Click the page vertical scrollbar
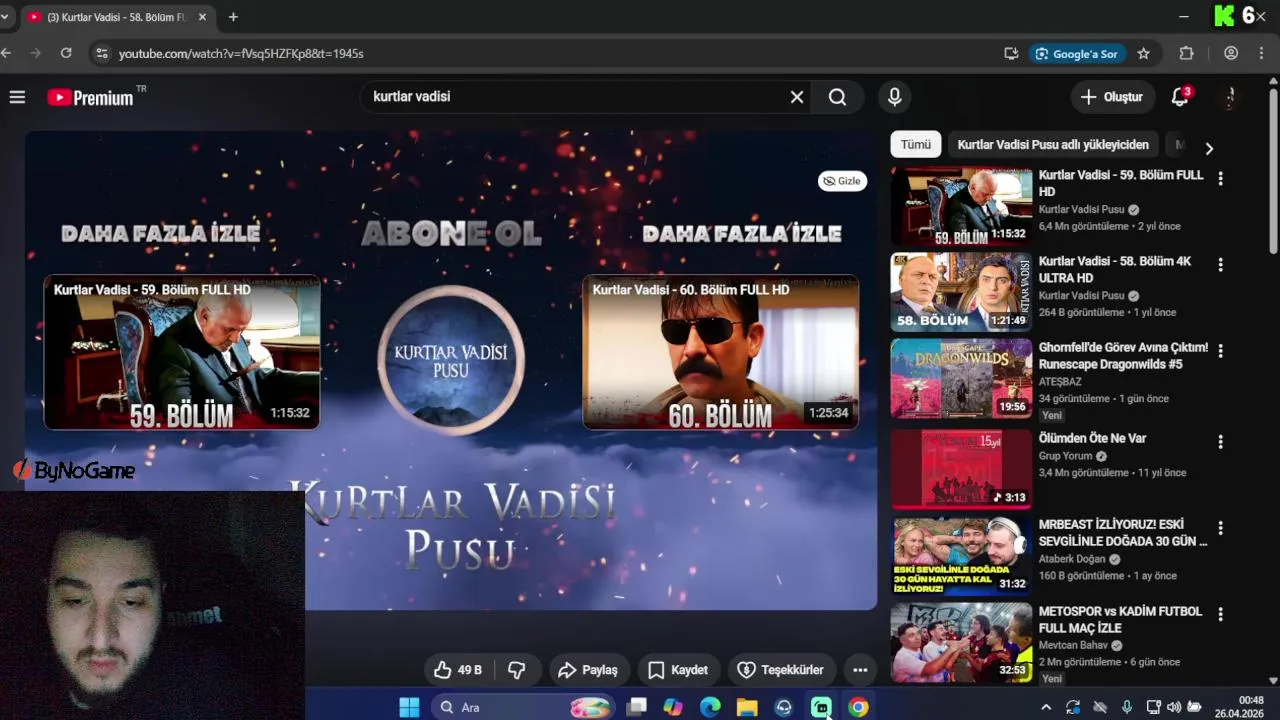 (x=1273, y=170)
